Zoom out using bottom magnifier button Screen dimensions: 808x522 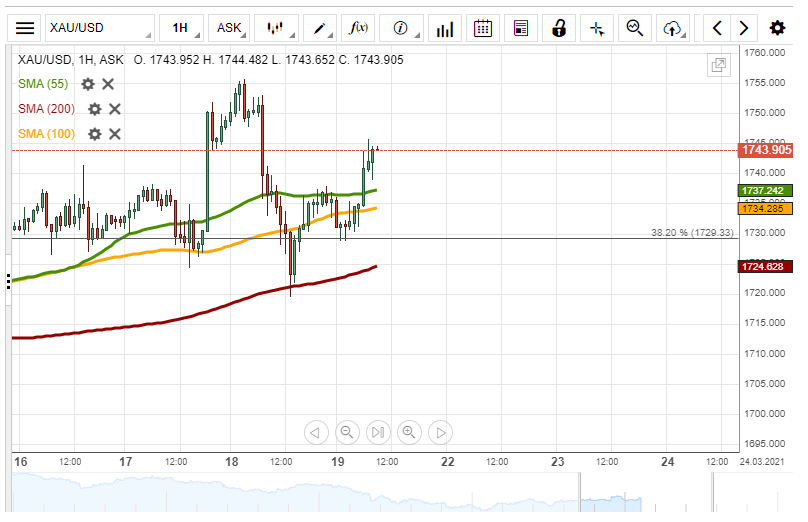346,432
